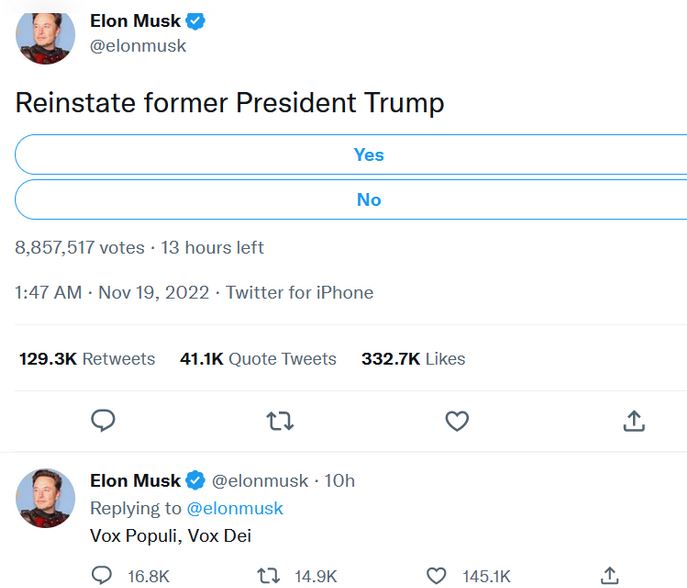Open Elon Musk profile name in tweet header
This screenshot has height=588, width=687.
(135, 21)
